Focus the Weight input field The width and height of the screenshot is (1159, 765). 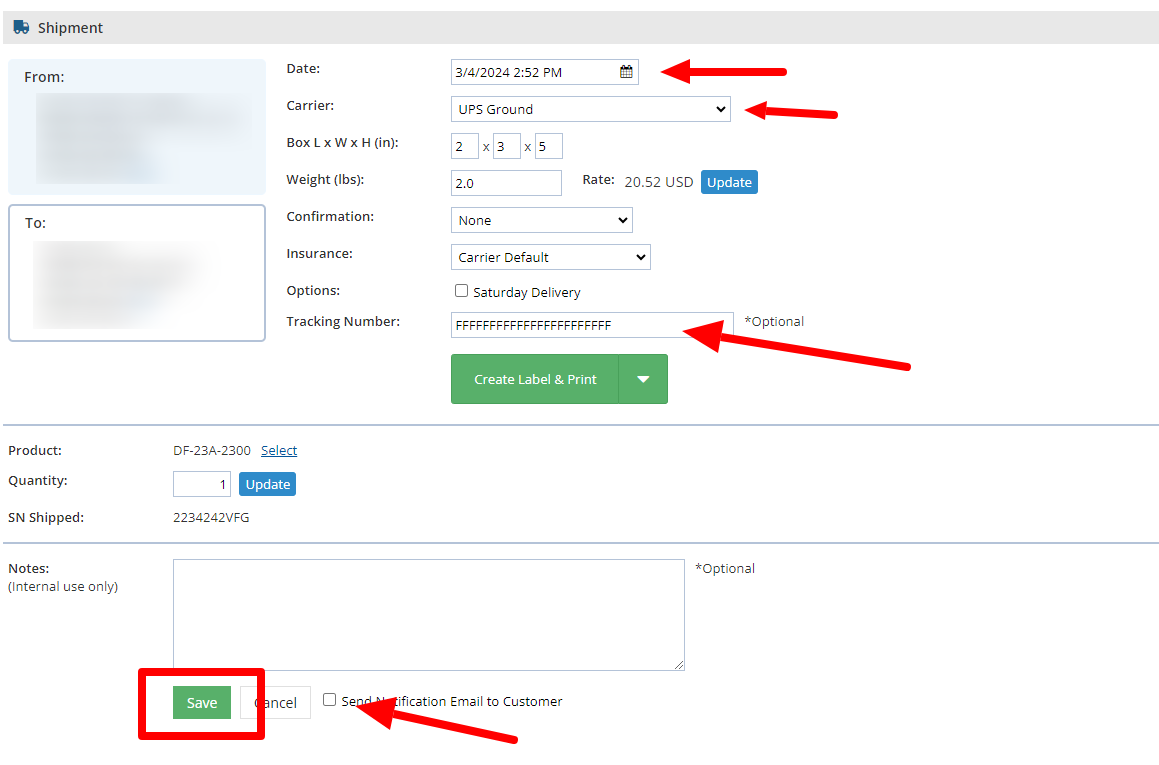pyautogui.click(x=506, y=183)
